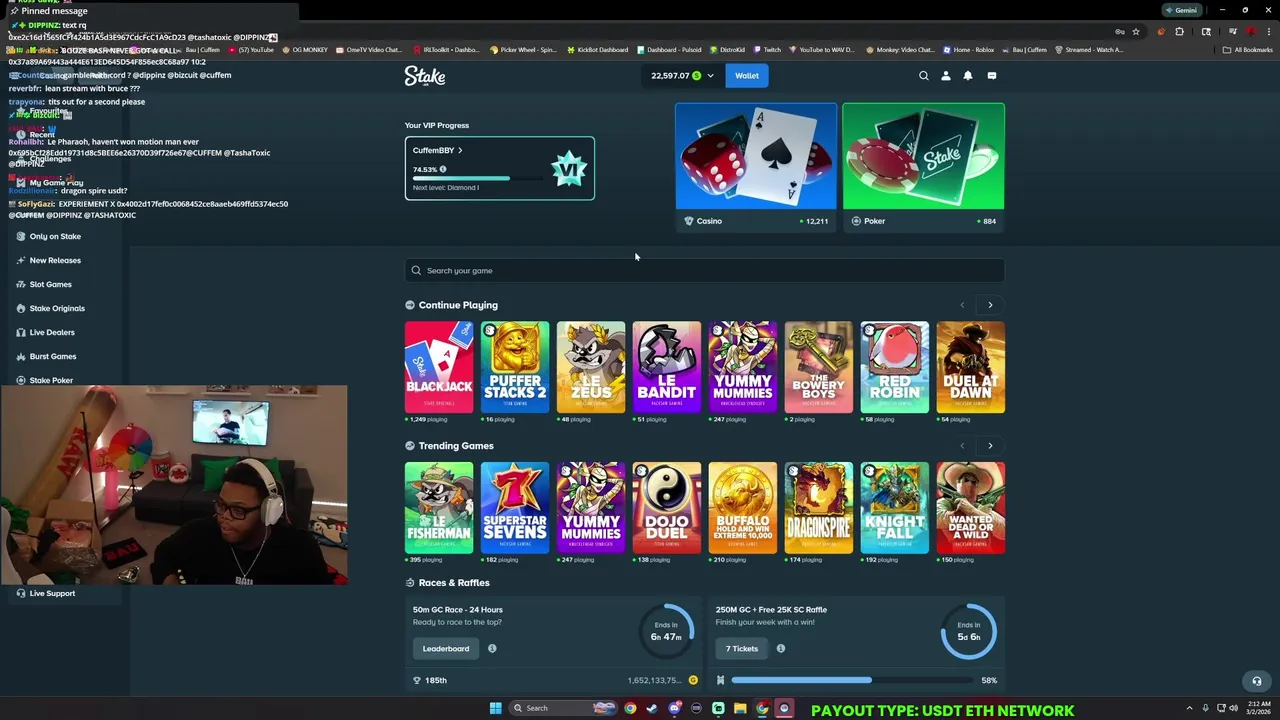This screenshot has width=1280, height=720.
Task: Open Le Bandit game tile
Action: (667, 367)
